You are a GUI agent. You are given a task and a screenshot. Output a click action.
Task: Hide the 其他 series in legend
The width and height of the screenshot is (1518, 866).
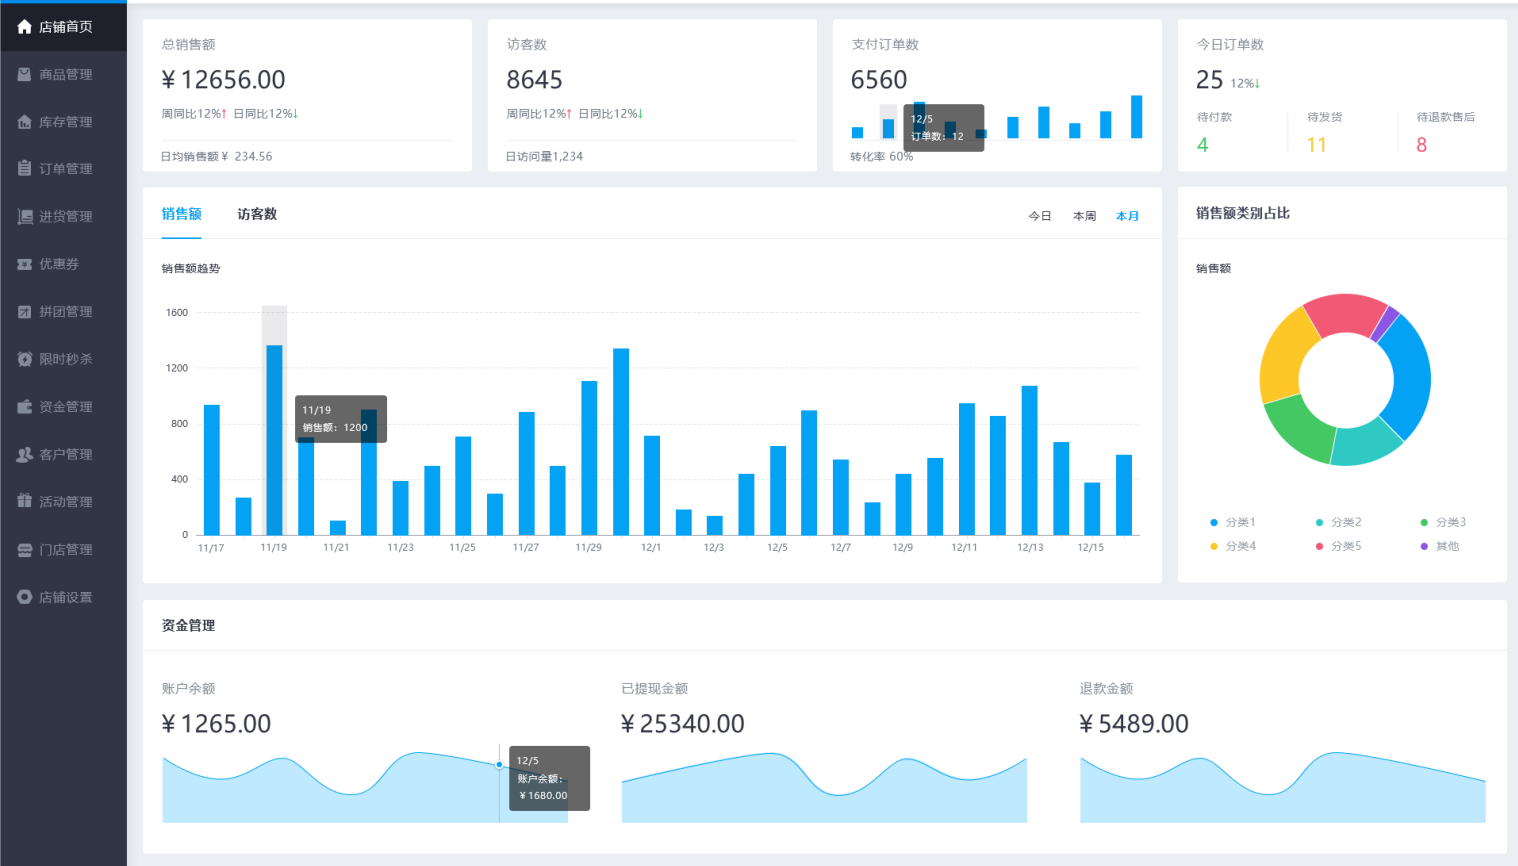(x=1440, y=546)
